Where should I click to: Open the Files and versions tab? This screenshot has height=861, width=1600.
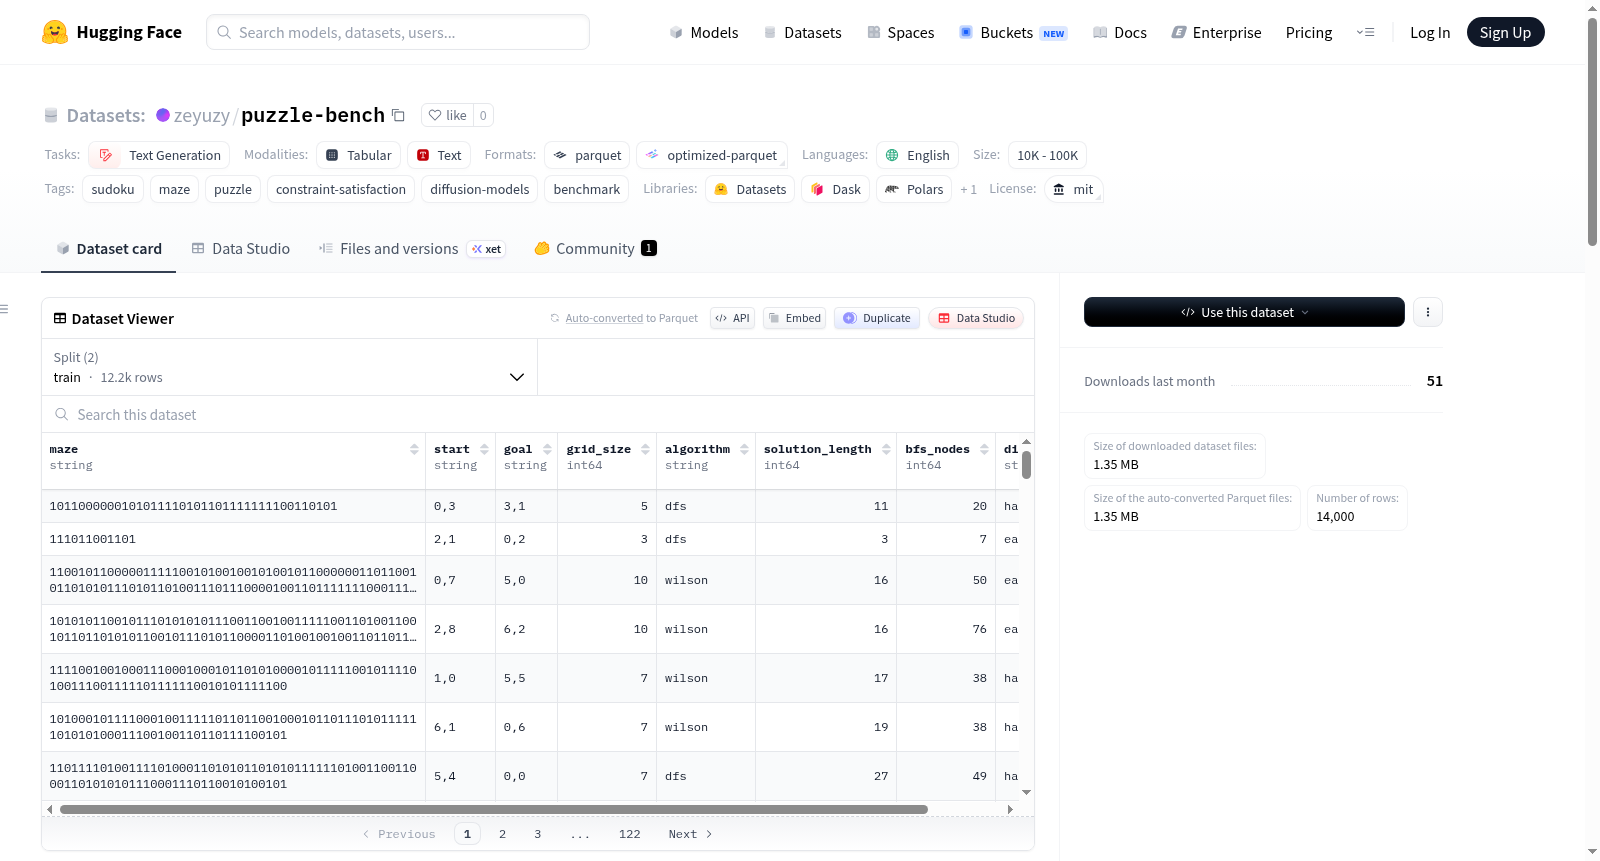tap(411, 248)
